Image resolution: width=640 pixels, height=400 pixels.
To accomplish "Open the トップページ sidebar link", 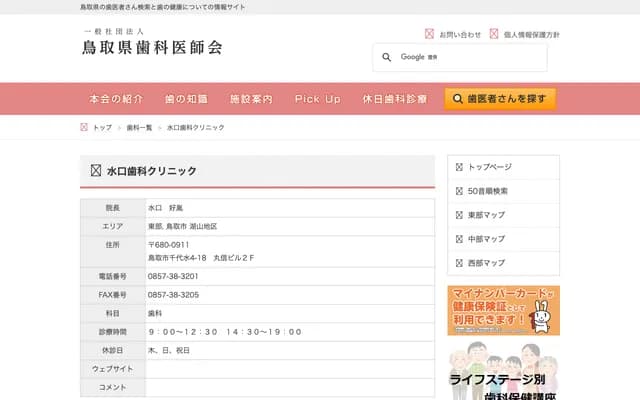I will tap(489, 167).
